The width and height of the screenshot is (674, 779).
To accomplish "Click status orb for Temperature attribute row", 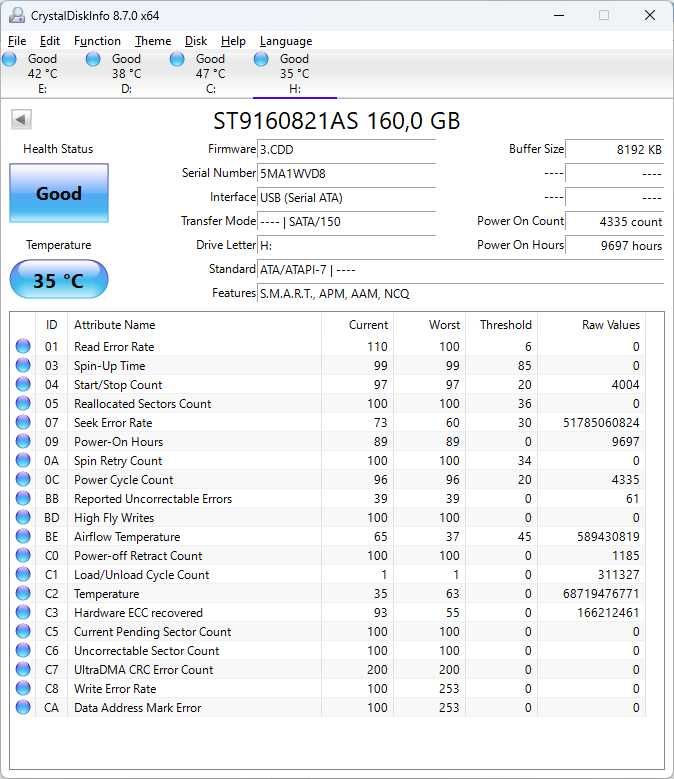I will (23, 593).
